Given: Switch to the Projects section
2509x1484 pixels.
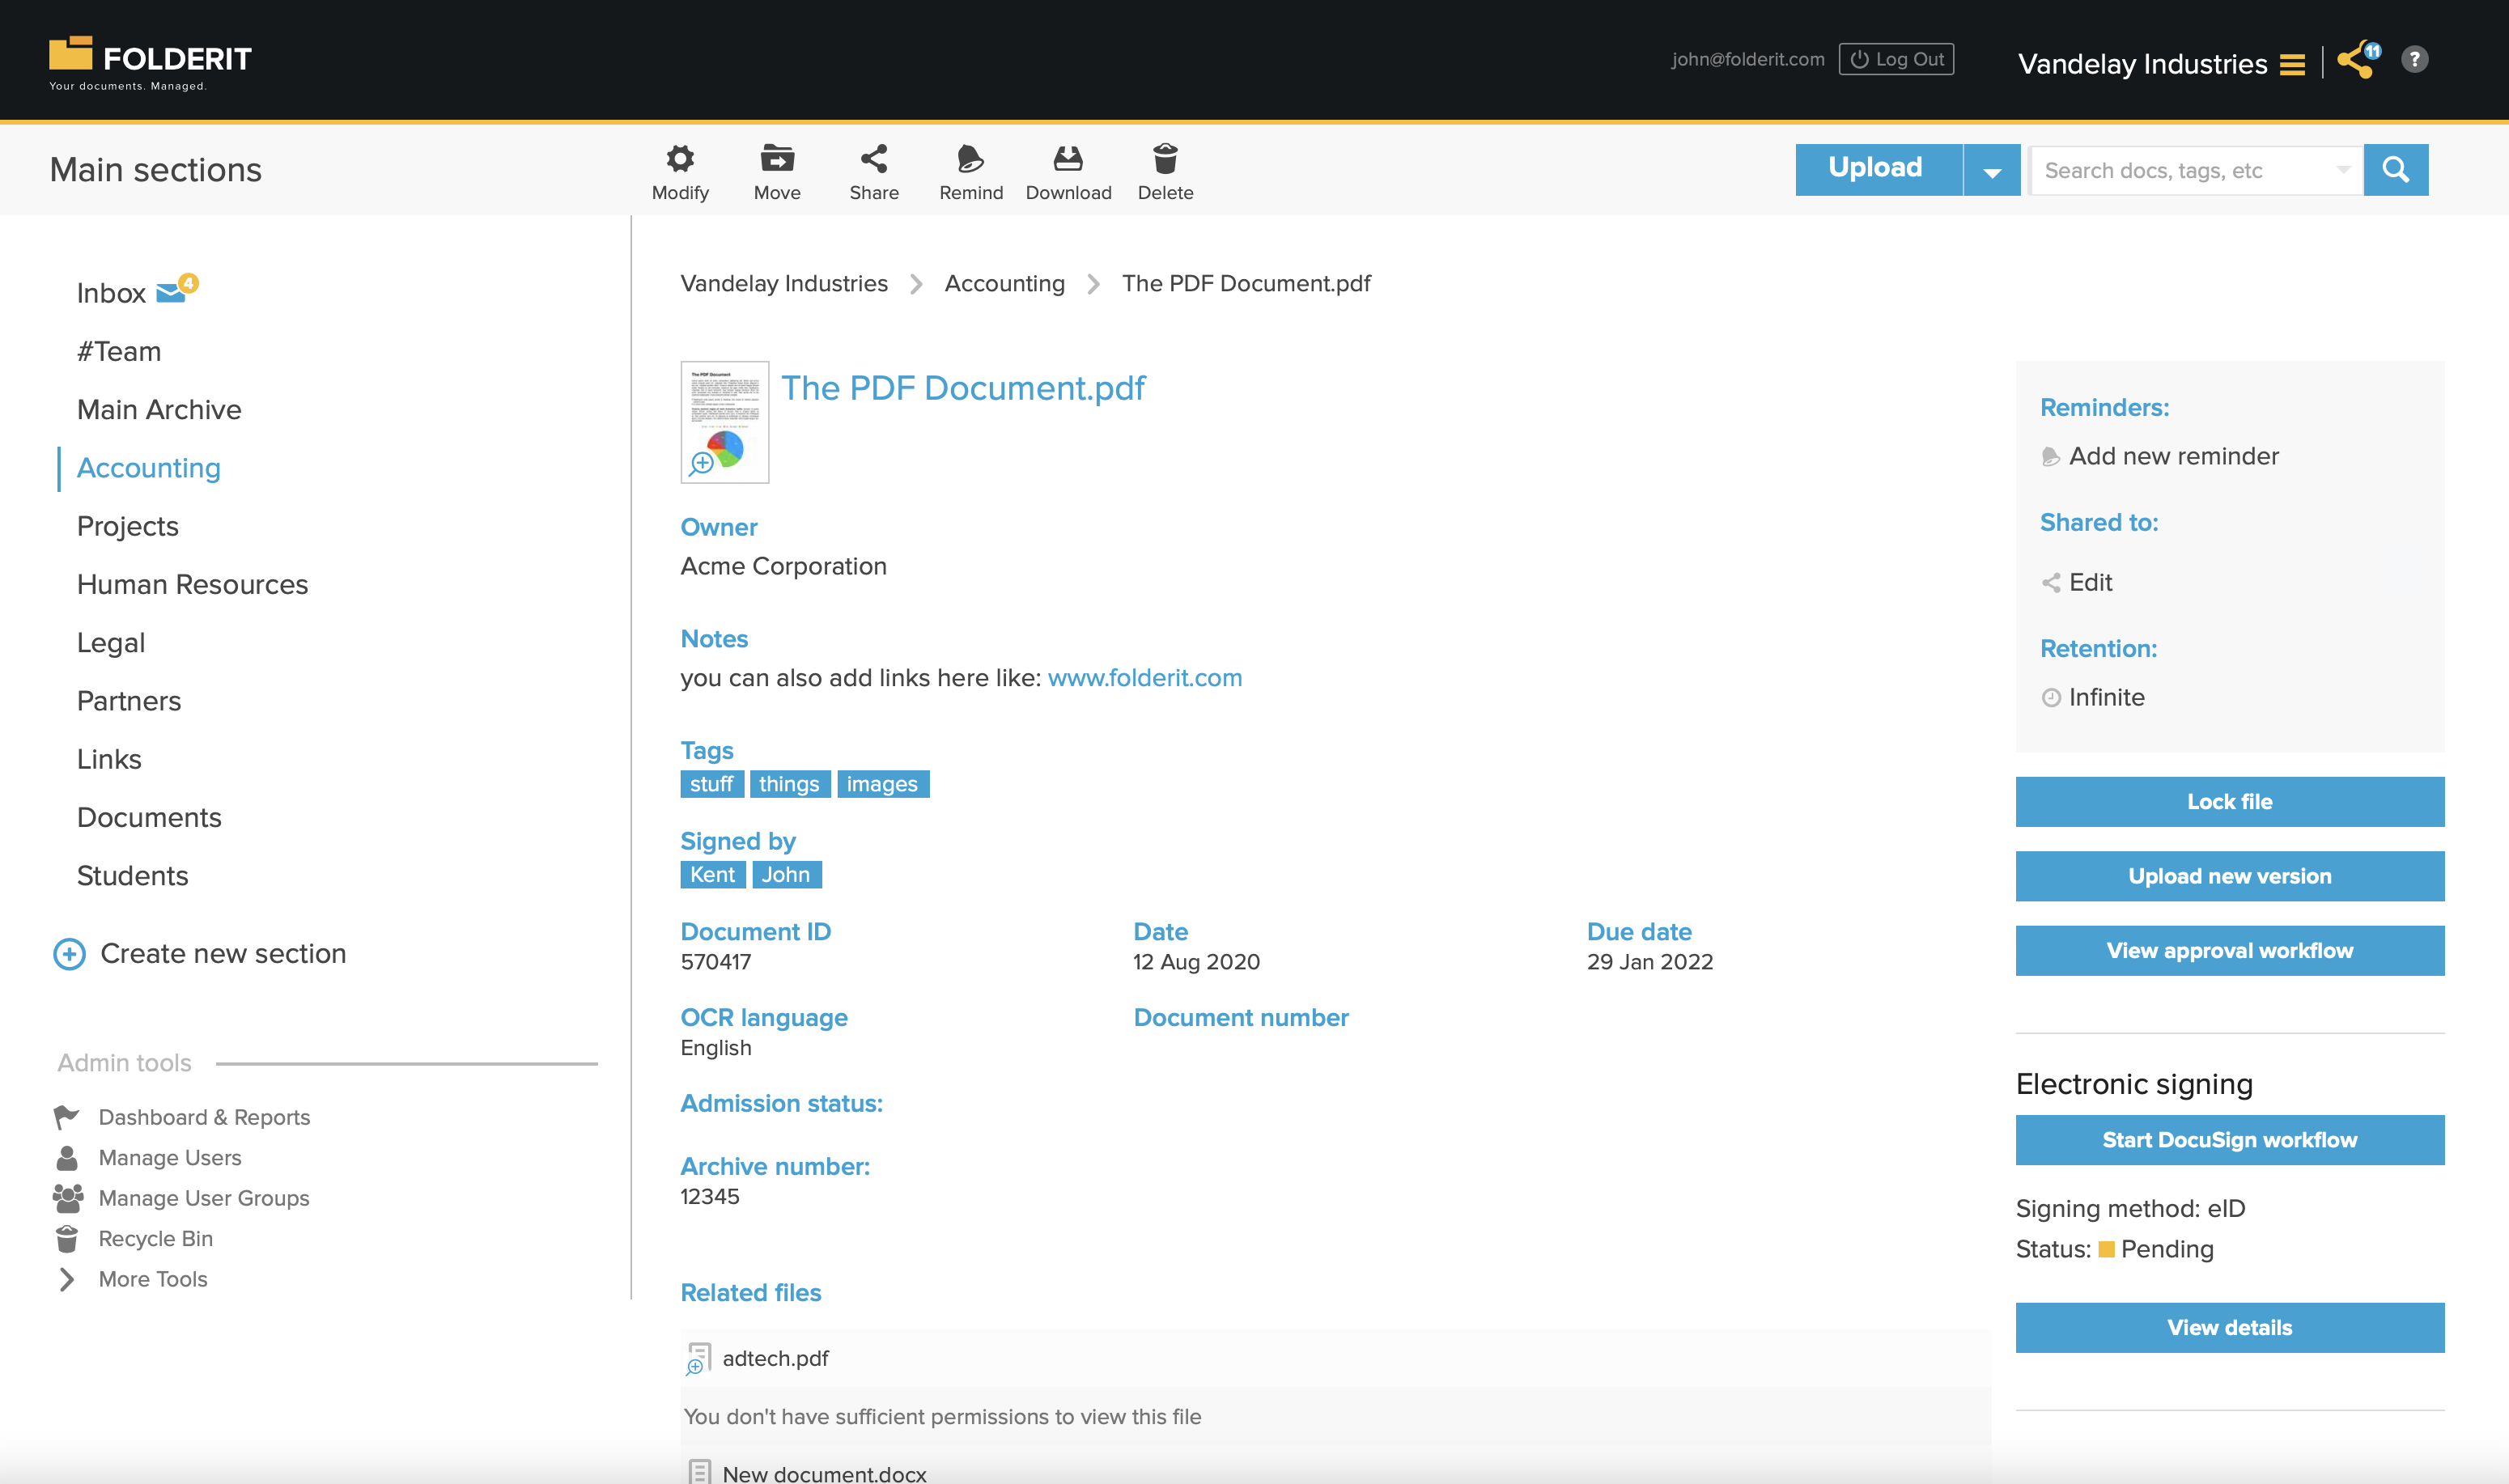Looking at the screenshot, I should (x=127, y=526).
